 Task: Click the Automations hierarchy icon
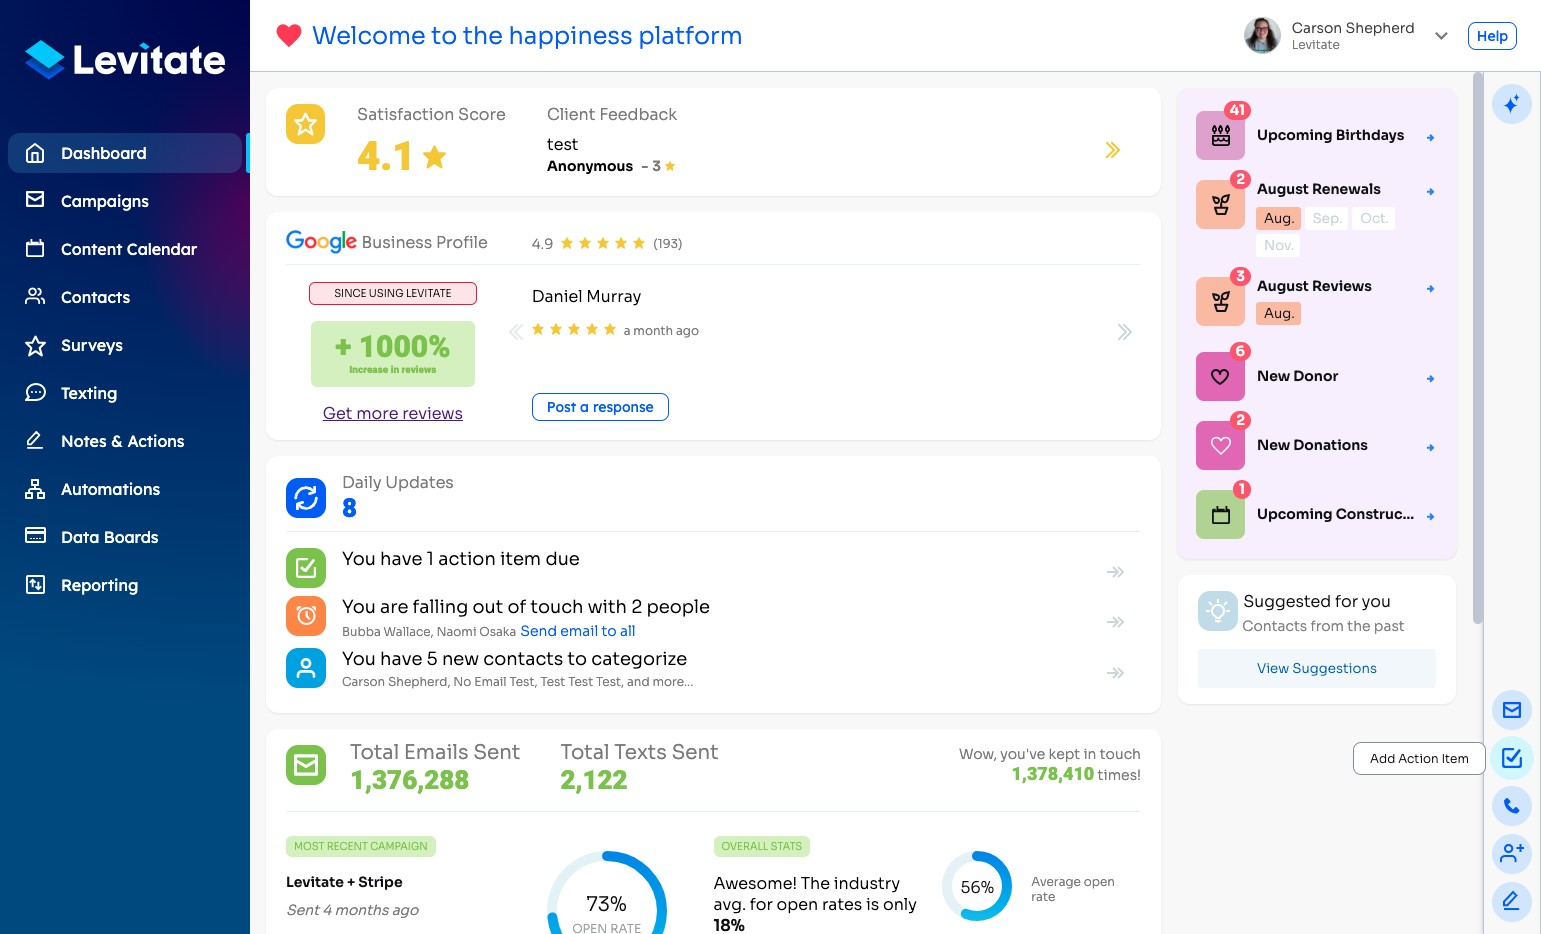pyautogui.click(x=35, y=488)
